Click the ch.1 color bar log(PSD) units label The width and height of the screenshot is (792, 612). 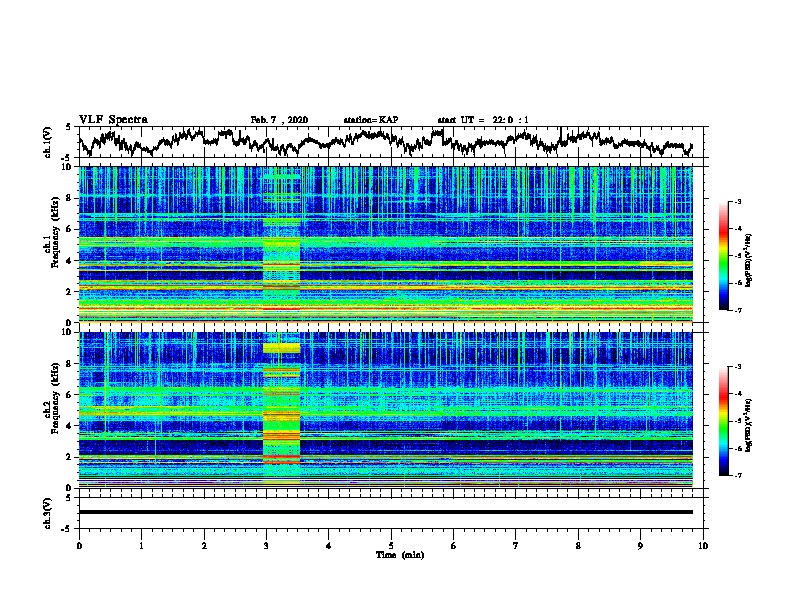pyautogui.click(x=748, y=260)
